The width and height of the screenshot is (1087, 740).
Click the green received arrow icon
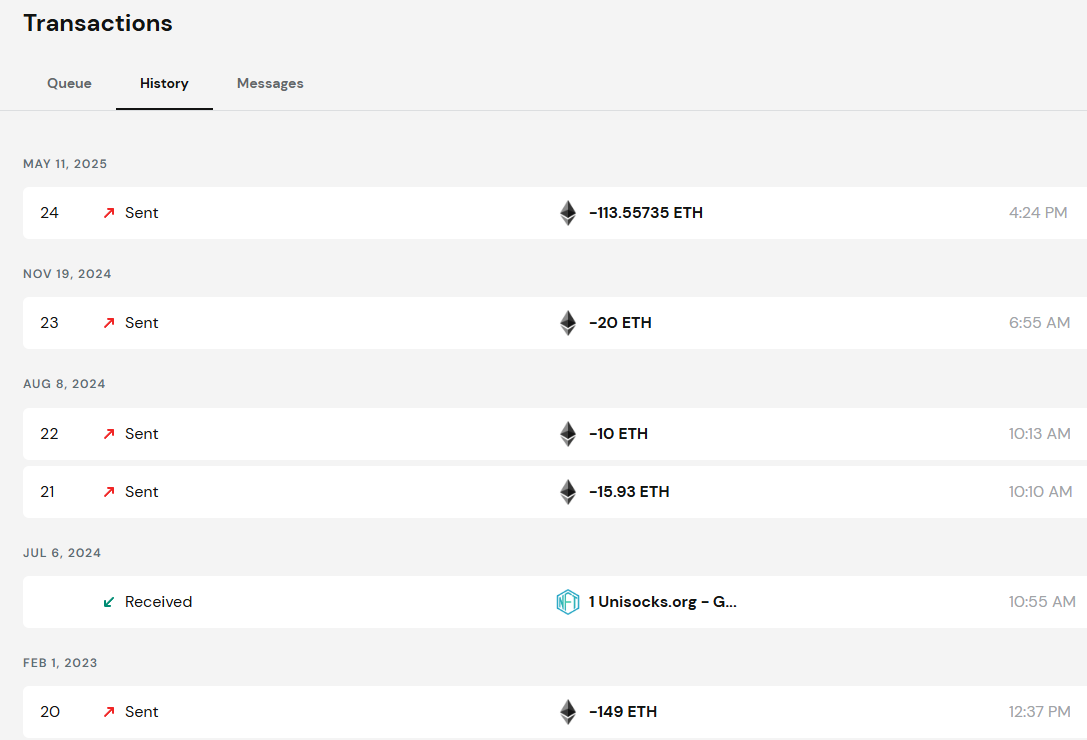click(109, 602)
